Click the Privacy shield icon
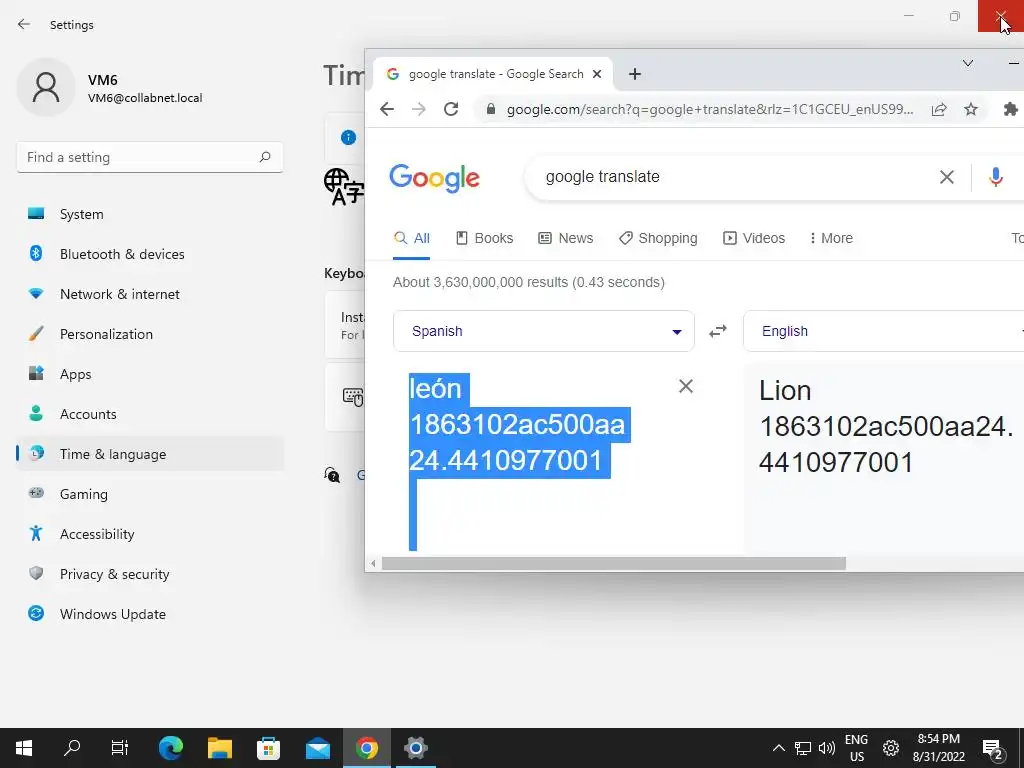Image resolution: width=1024 pixels, height=768 pixels. pyautogui.click(x=36, y=573)
